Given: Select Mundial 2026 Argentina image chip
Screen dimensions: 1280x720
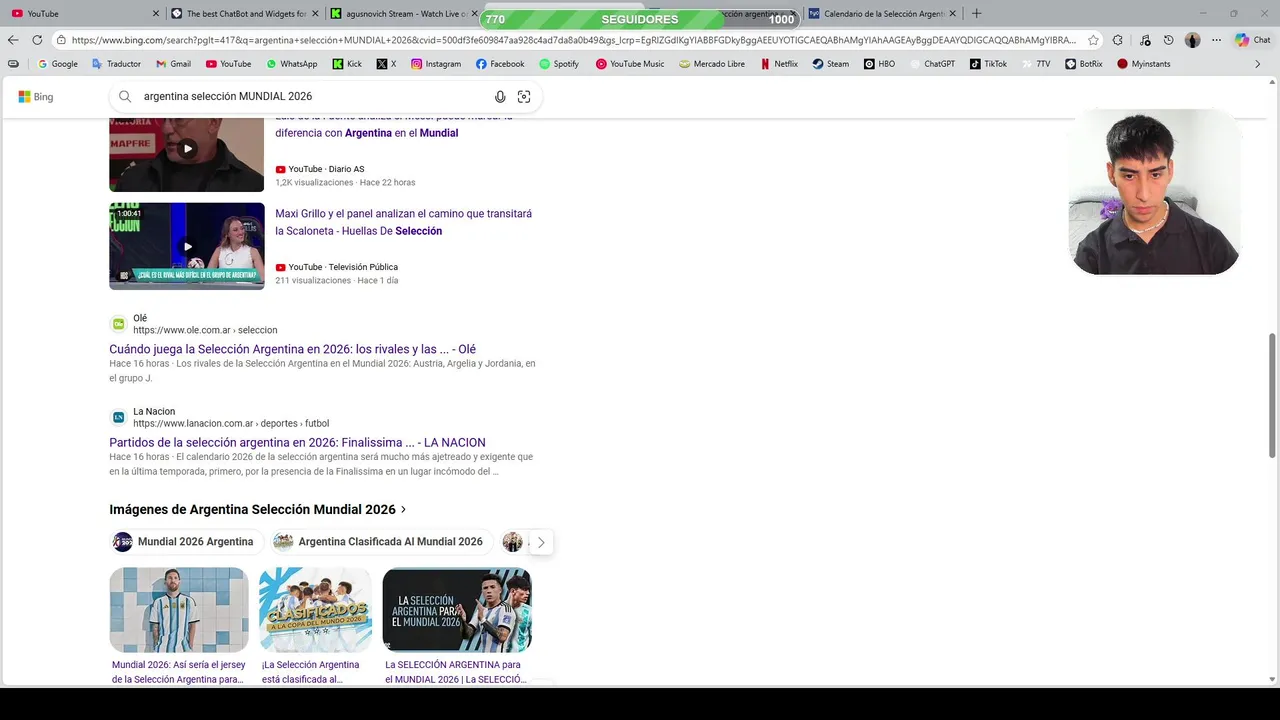Looking at the screenshot, I should tap(187, 542).
